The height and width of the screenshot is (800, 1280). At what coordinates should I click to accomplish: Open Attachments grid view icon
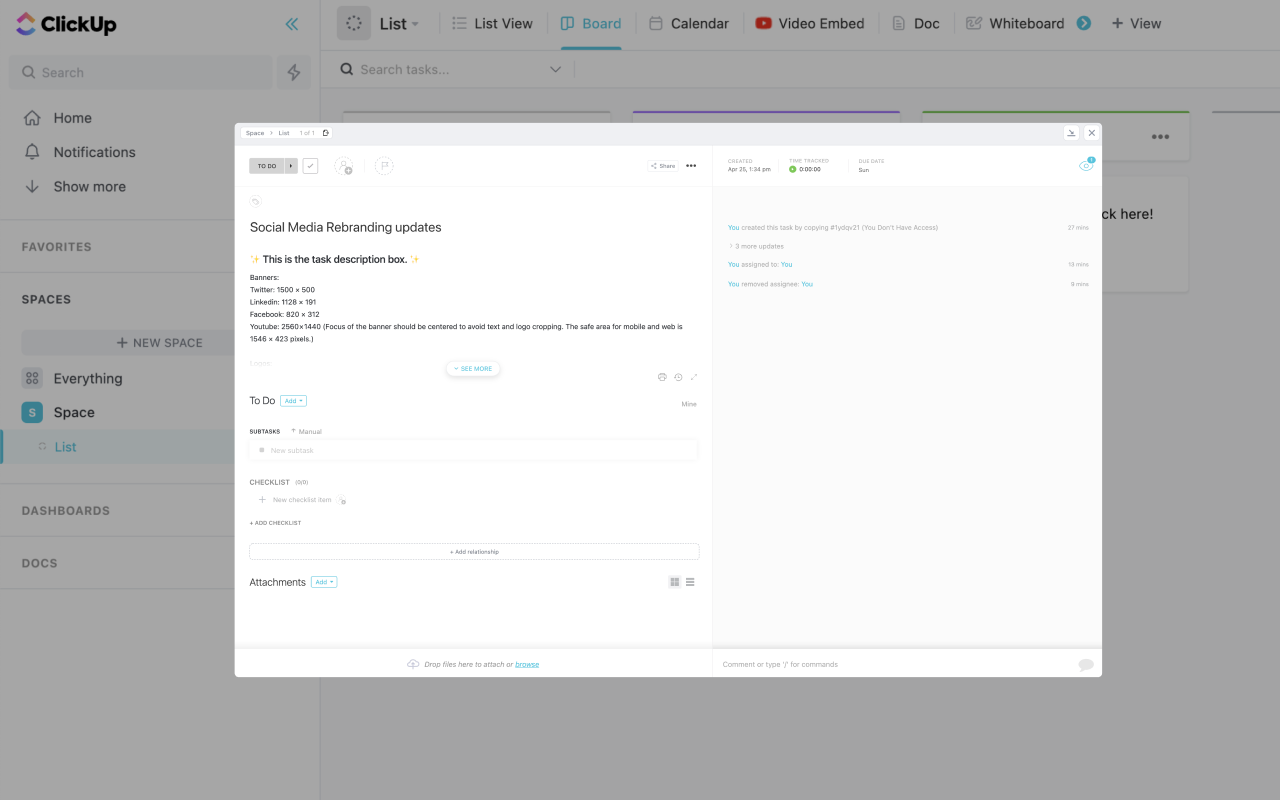674,581
